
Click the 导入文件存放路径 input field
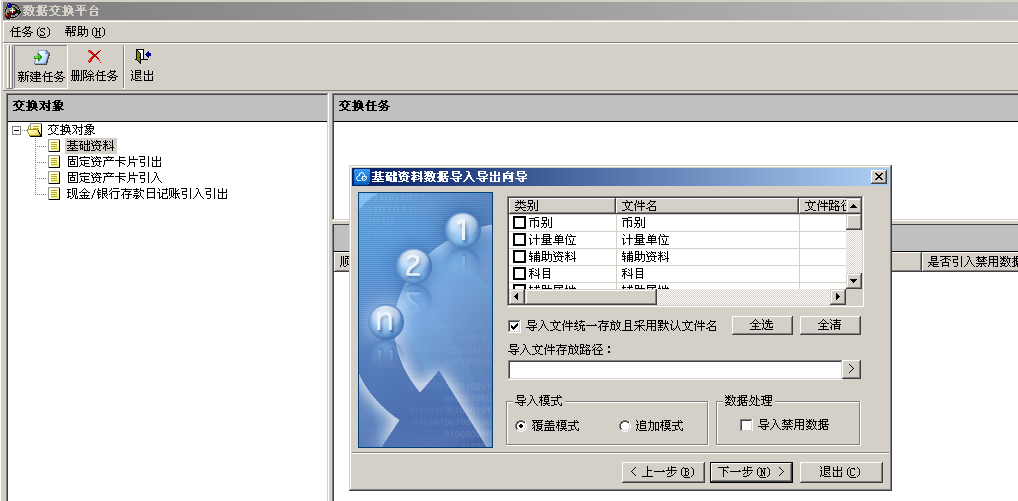[674, 370]
